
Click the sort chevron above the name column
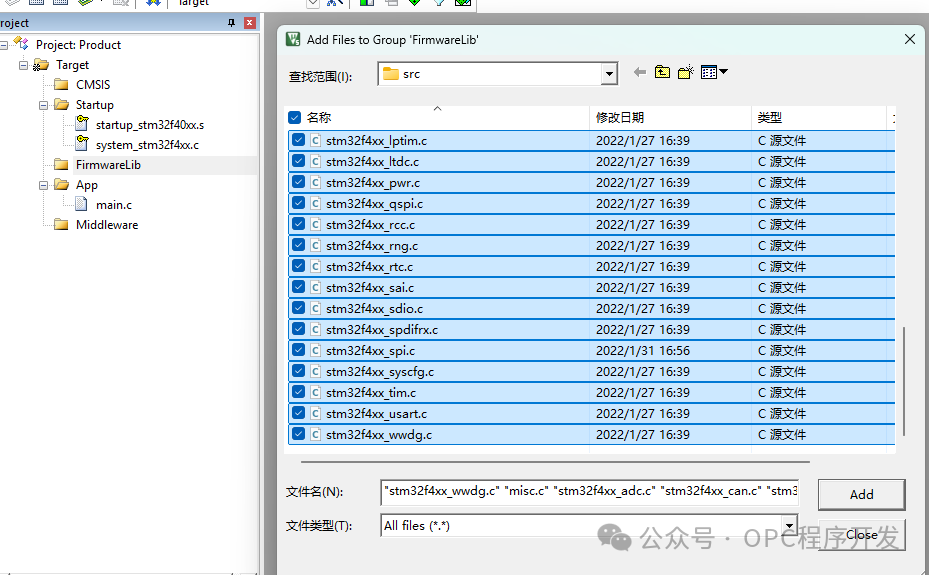click(437, 108)
